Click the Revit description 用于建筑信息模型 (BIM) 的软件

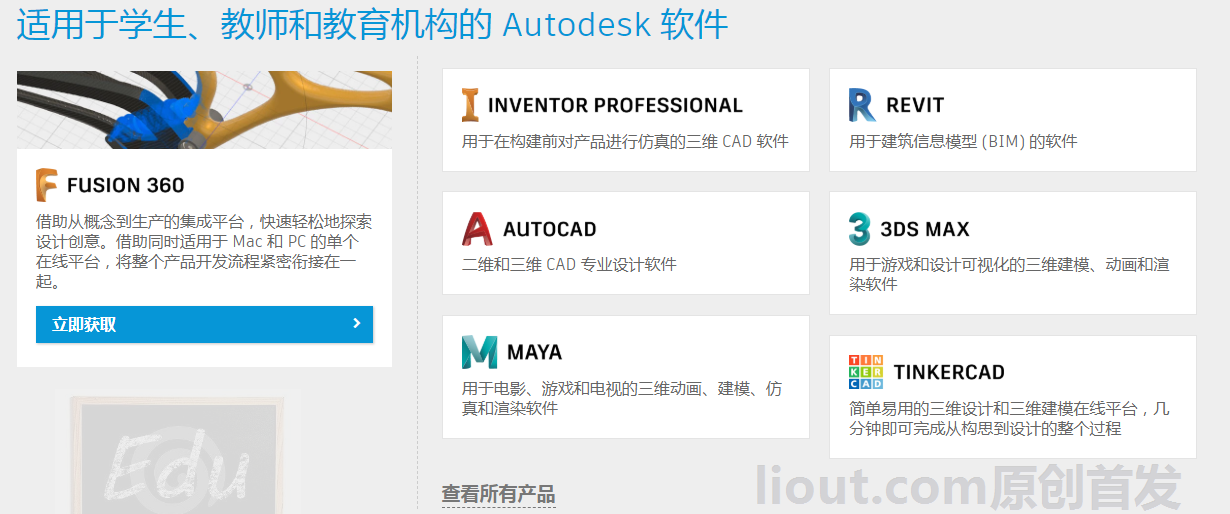pyautogui.click(x=963, y=141)
